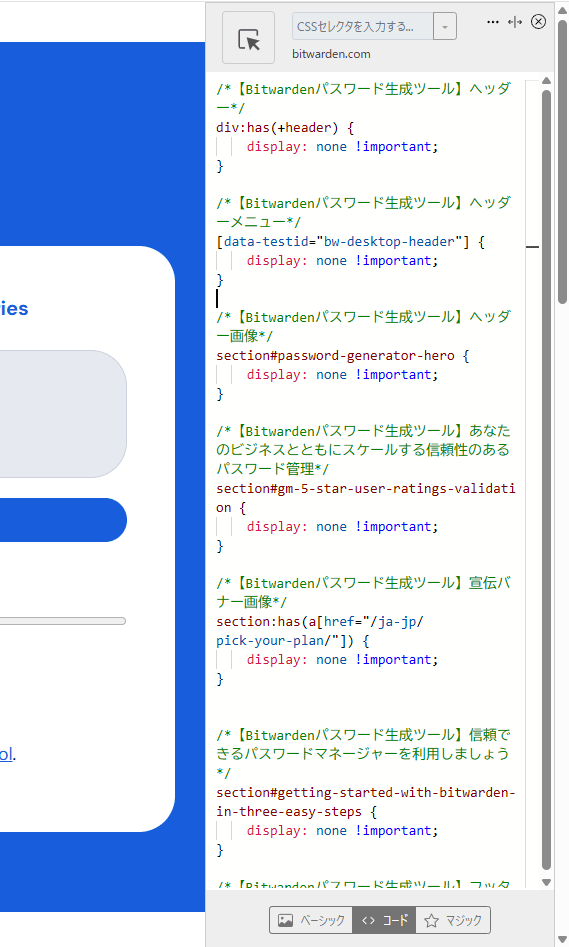Activate the element picker cursor button

tap(248, 38)
